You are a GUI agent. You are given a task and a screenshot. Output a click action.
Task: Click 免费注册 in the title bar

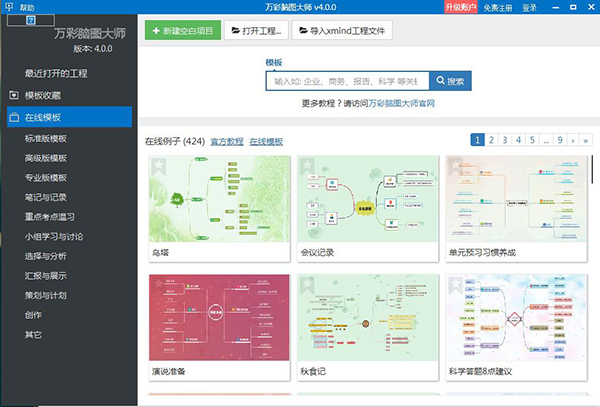(500, 7)
